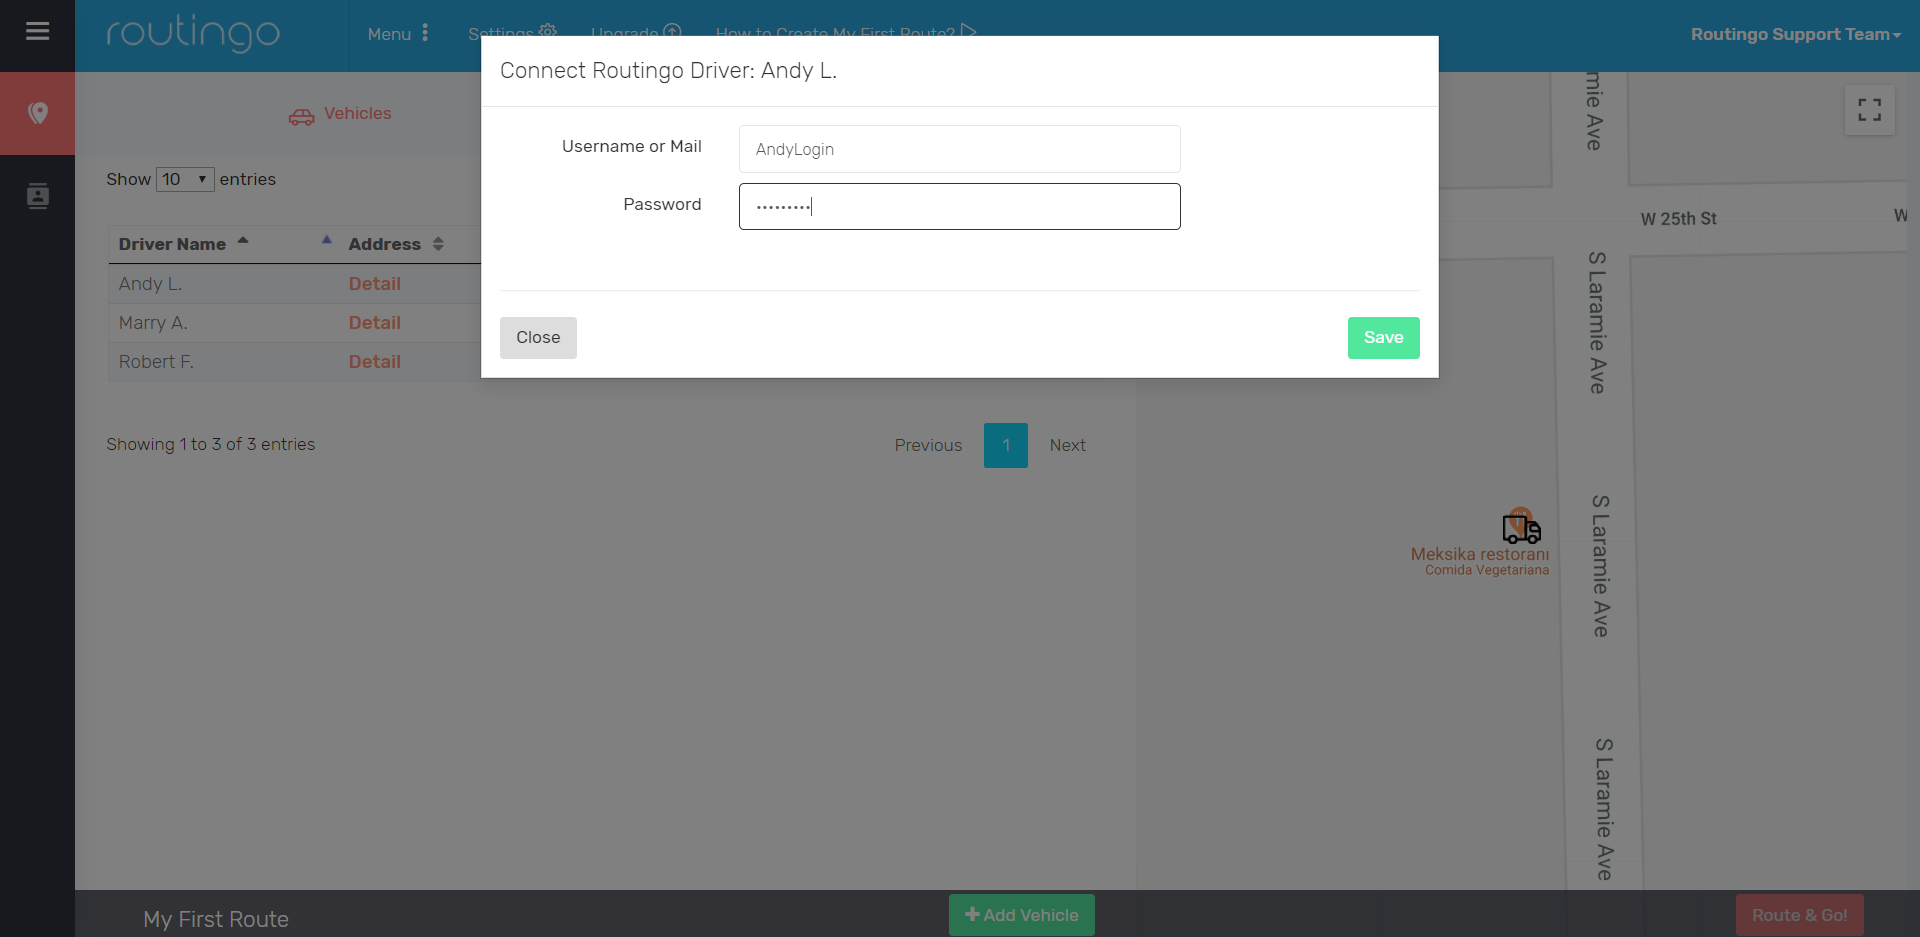
Task: Click the Driver Name column header
Action: (x=172, y=244)
